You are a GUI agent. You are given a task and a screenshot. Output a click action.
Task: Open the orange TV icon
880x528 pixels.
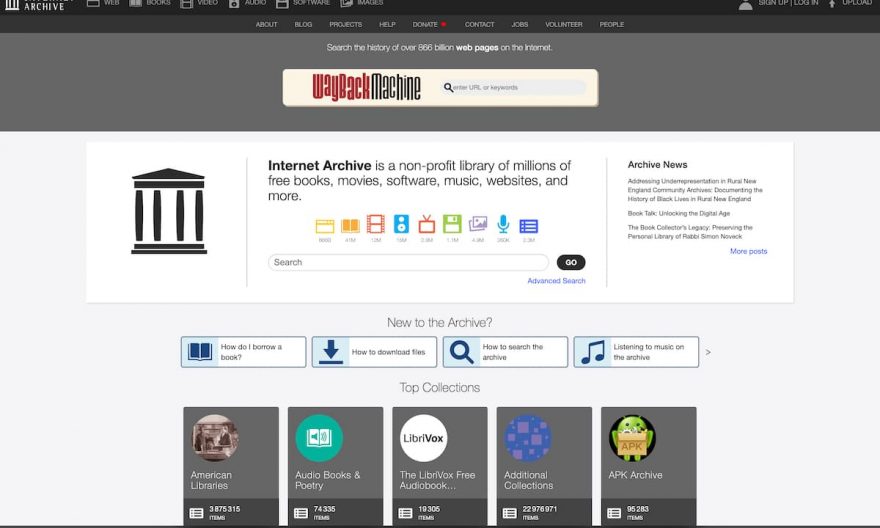pyautogui.click(x=427, y=225)
